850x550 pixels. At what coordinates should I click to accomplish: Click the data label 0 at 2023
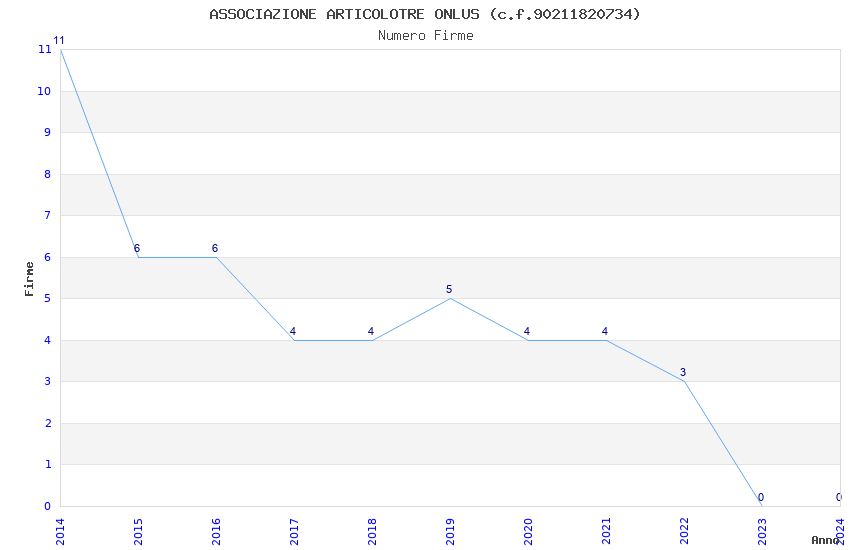tap(761, 497)
